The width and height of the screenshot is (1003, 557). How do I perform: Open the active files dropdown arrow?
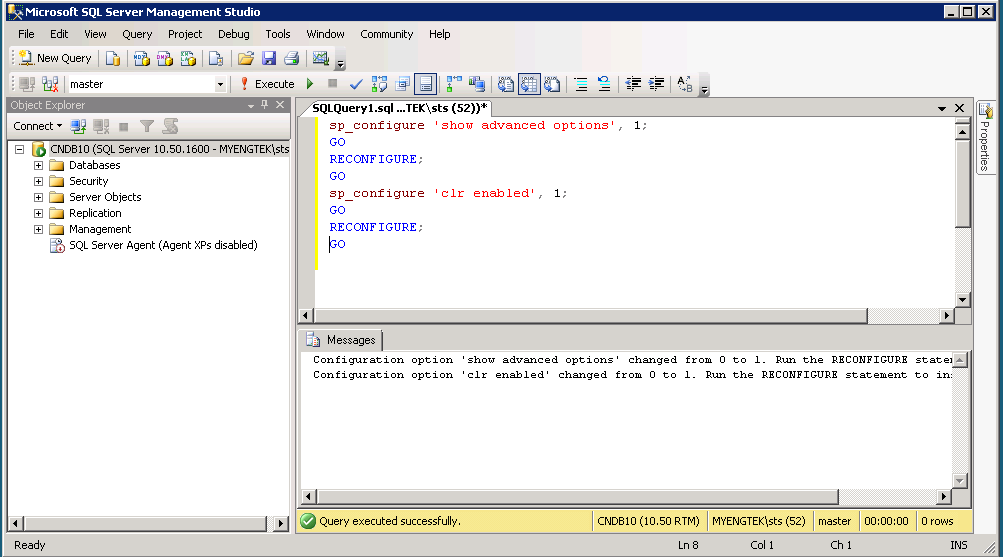pos(942,109)
